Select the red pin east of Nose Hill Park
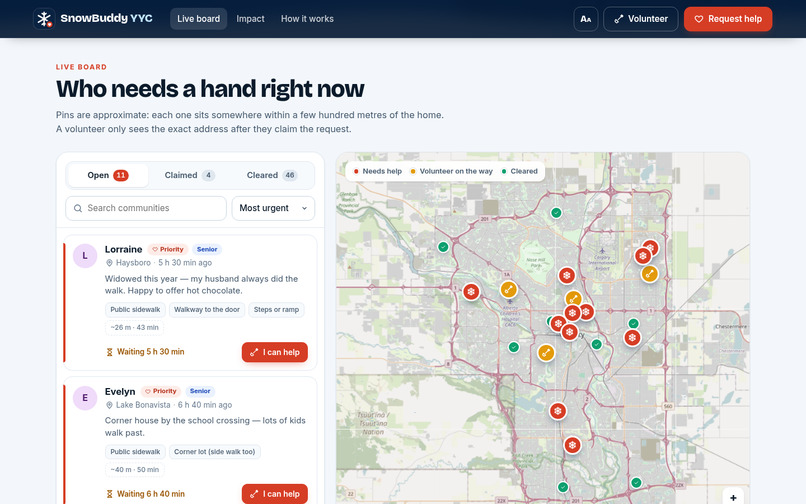The image size is (806, 504). tap(566, 276)
